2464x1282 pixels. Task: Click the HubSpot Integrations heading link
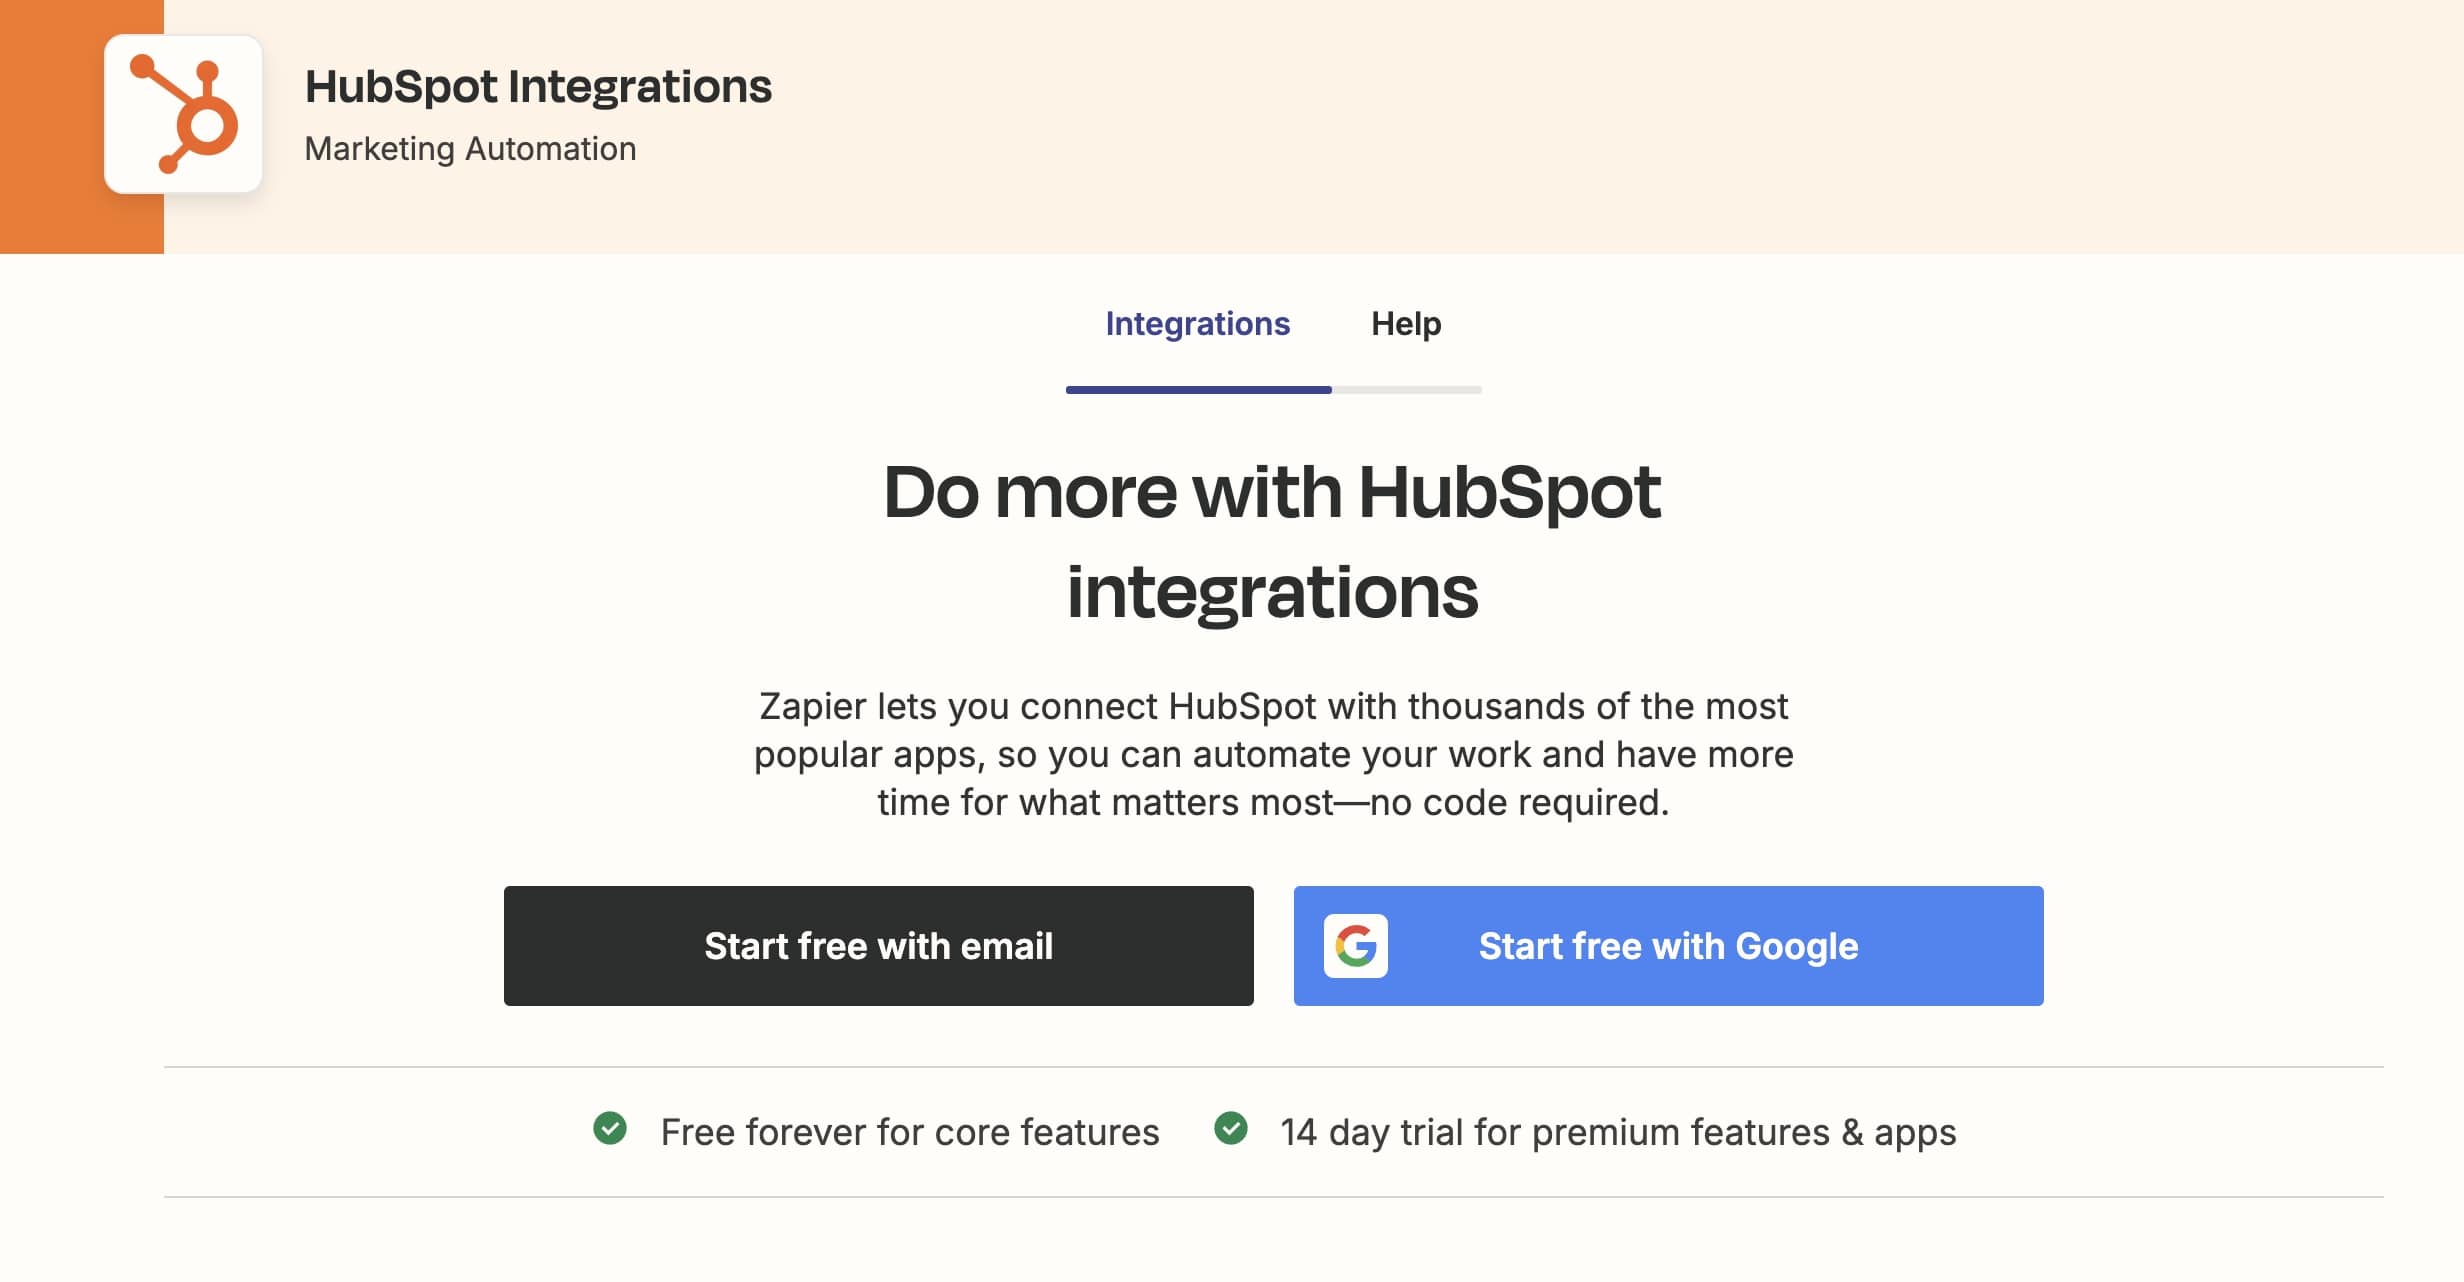[x=538, y=86]
